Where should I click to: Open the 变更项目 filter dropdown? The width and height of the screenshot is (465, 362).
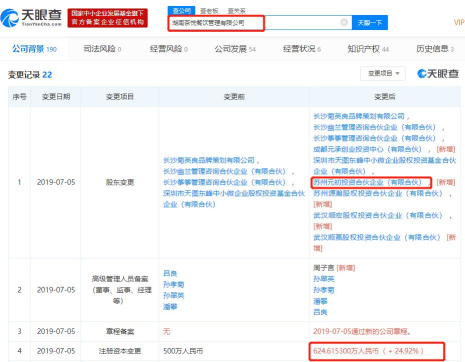click(383, 74)
